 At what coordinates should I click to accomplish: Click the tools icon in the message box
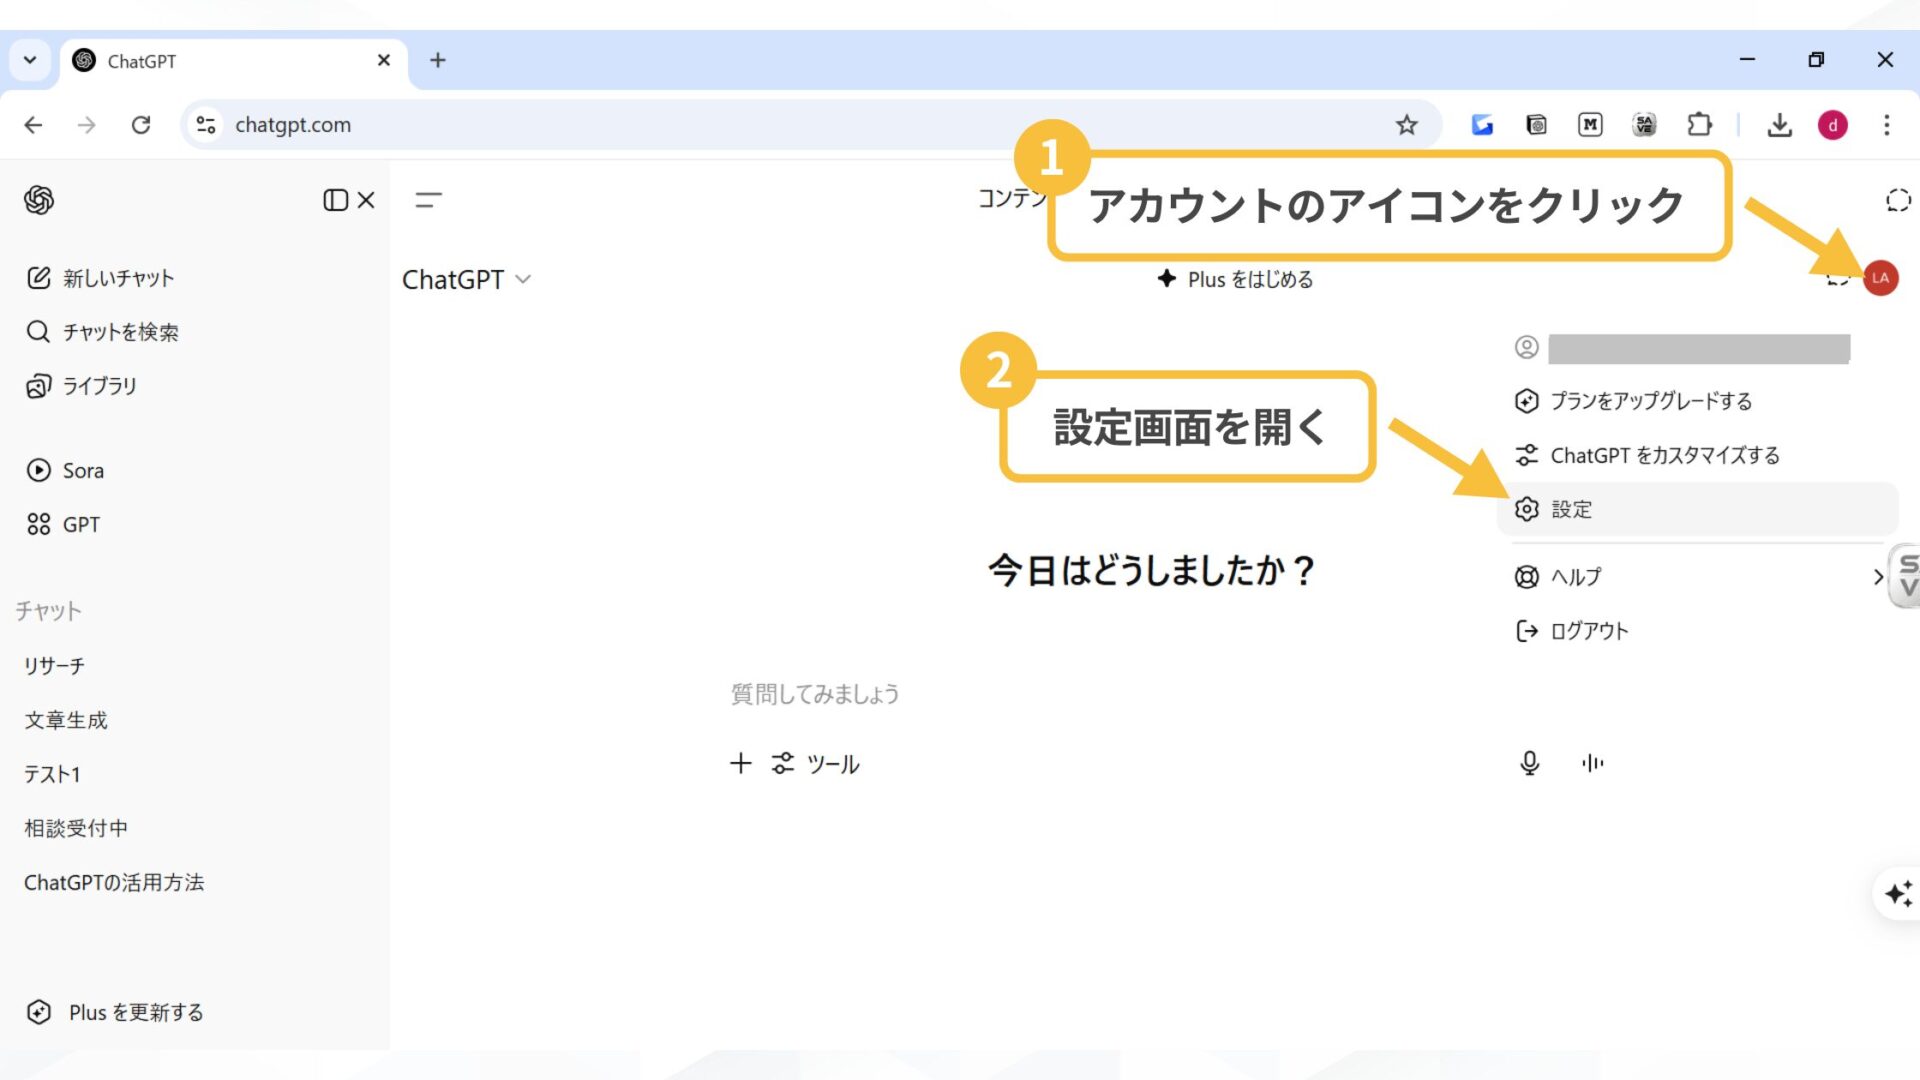pos(784,763)
